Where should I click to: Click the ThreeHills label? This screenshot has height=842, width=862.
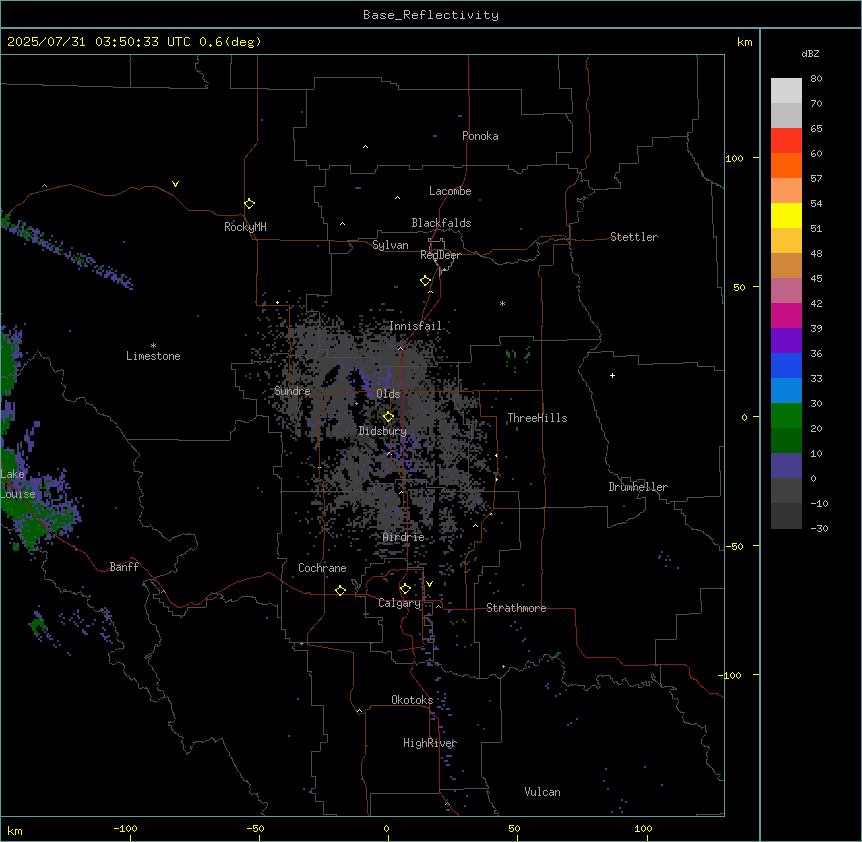[x=537, y=418]
